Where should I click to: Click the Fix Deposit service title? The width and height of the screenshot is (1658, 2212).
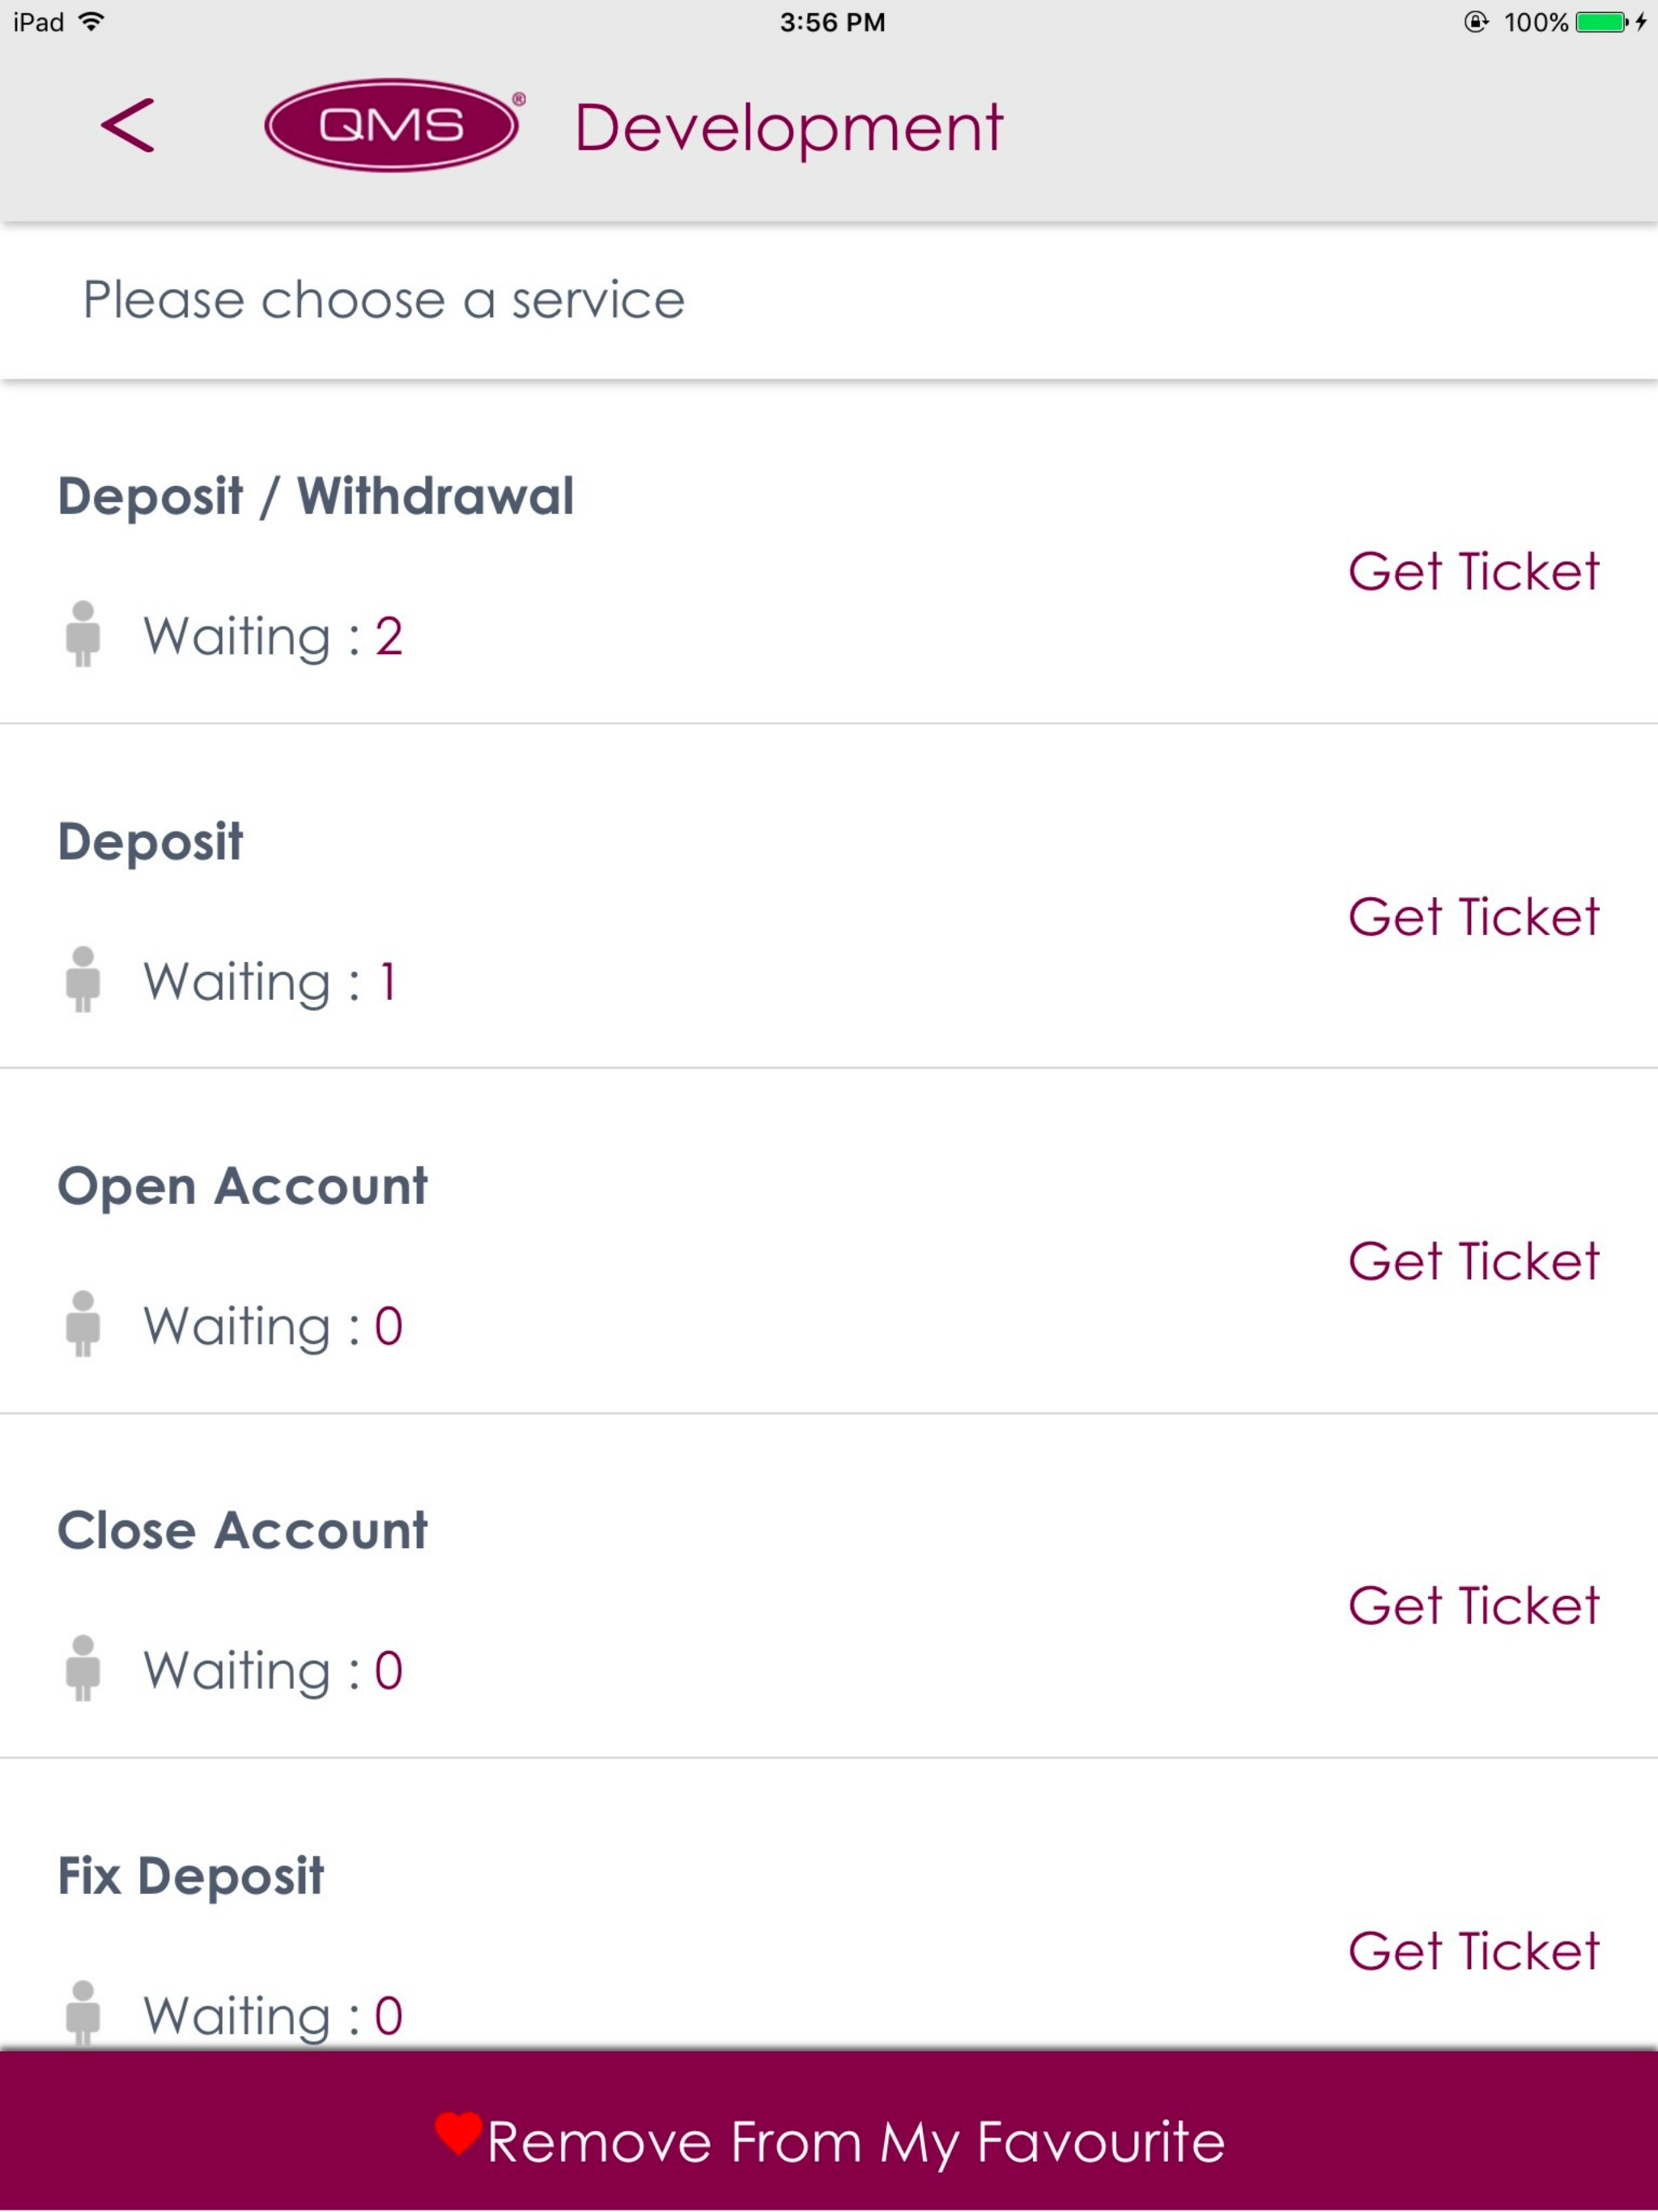191,1876
